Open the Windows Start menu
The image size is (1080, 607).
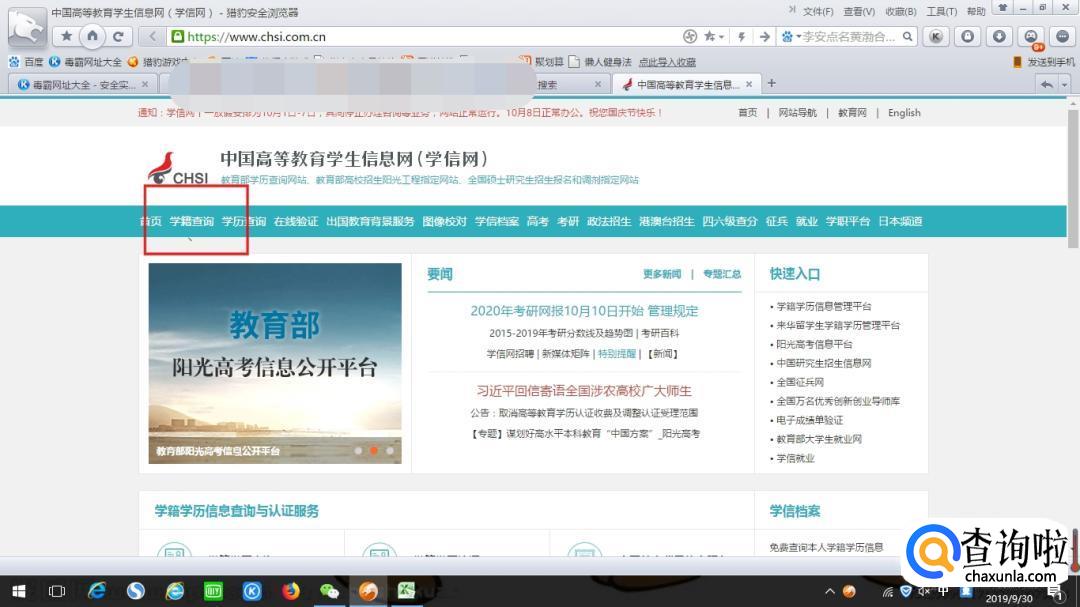pyautogui.click(x=19, y=591)
